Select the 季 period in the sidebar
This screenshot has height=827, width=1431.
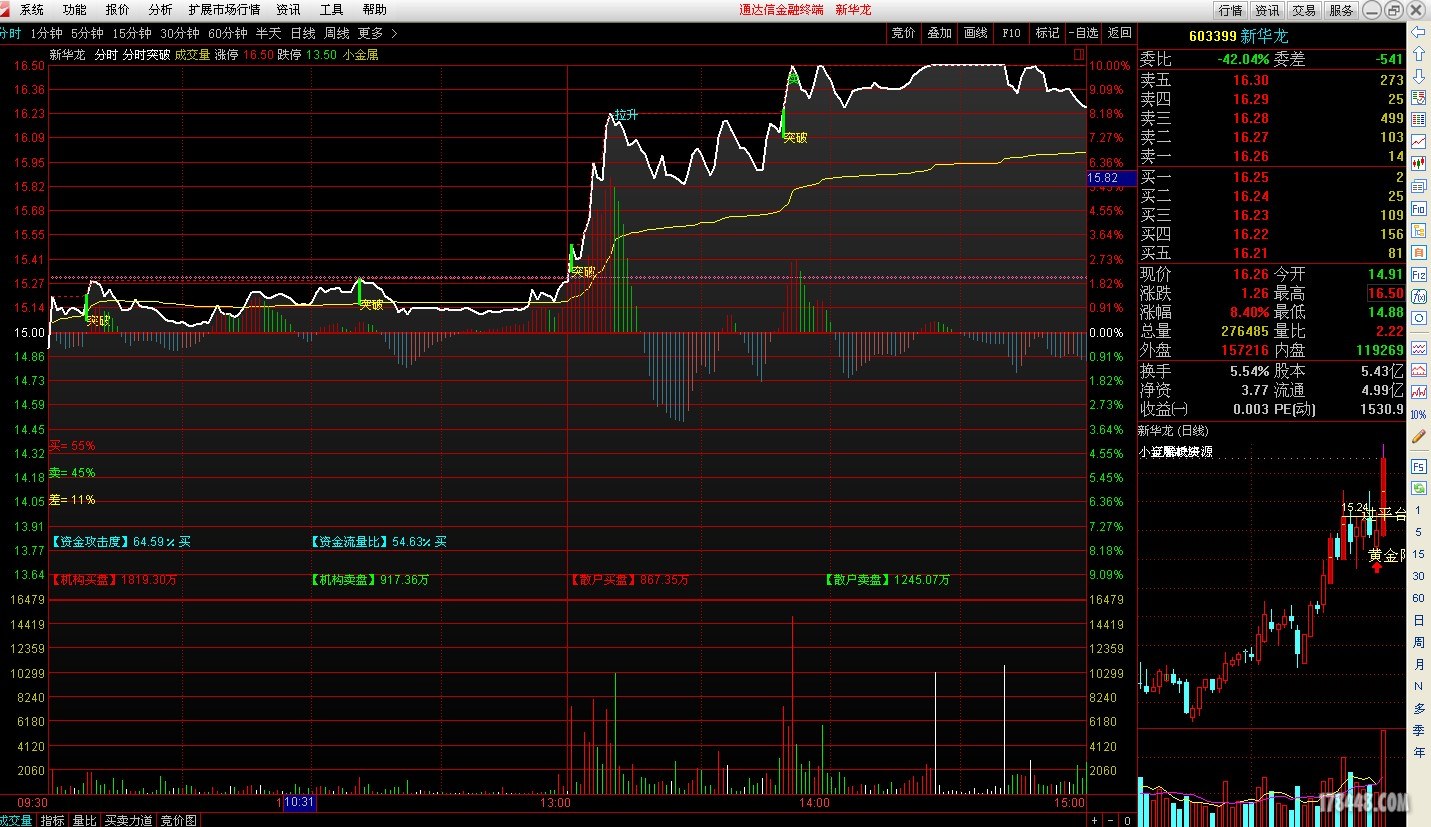[1418, 731]
